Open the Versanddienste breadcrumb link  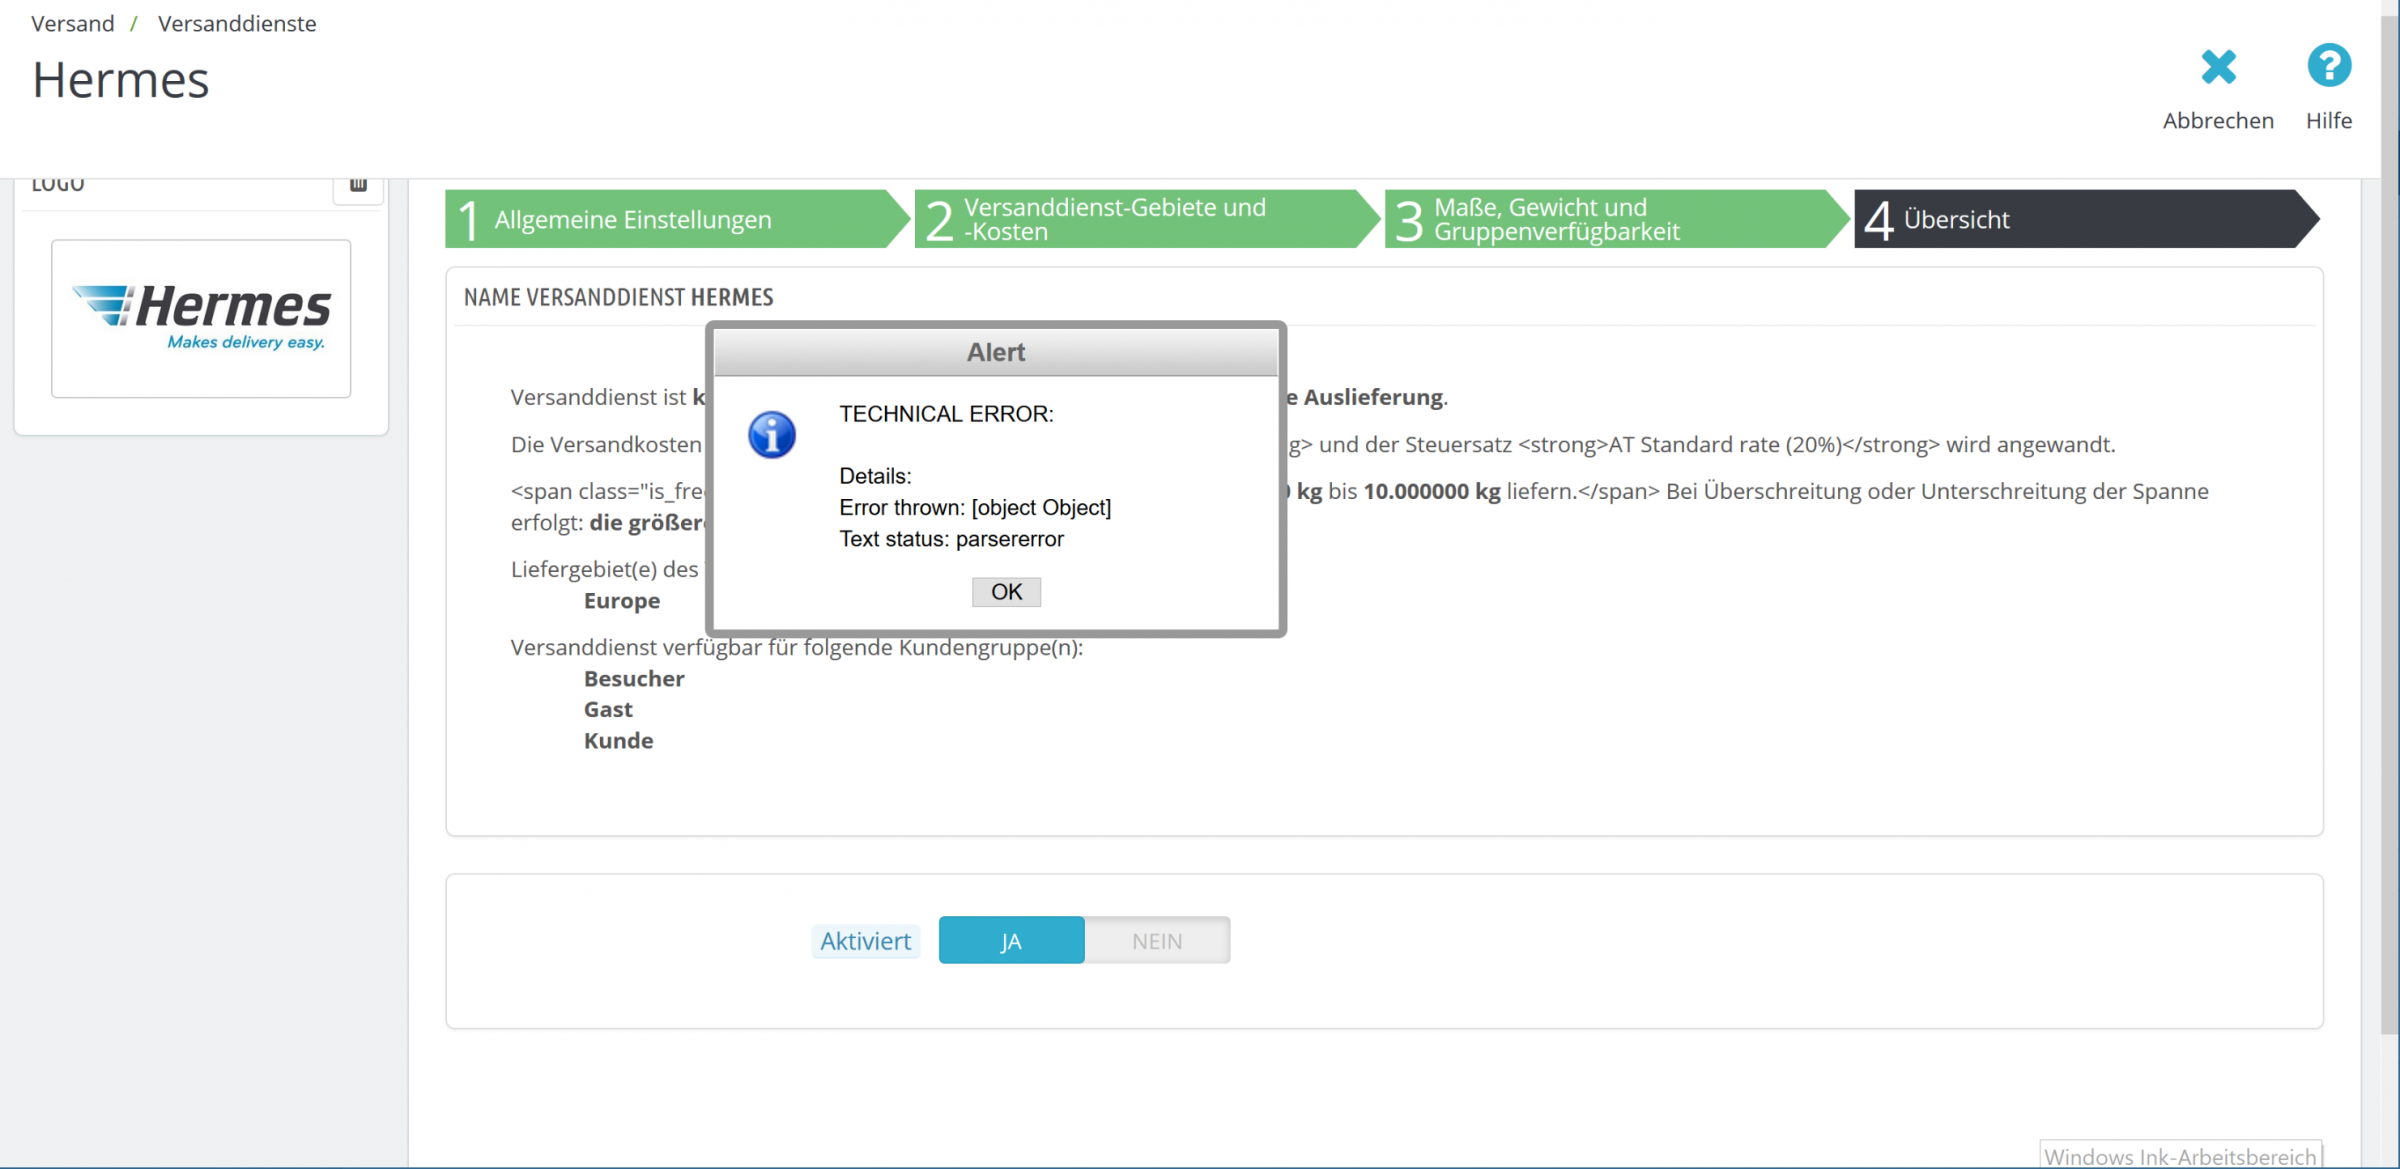click(237, 23)
